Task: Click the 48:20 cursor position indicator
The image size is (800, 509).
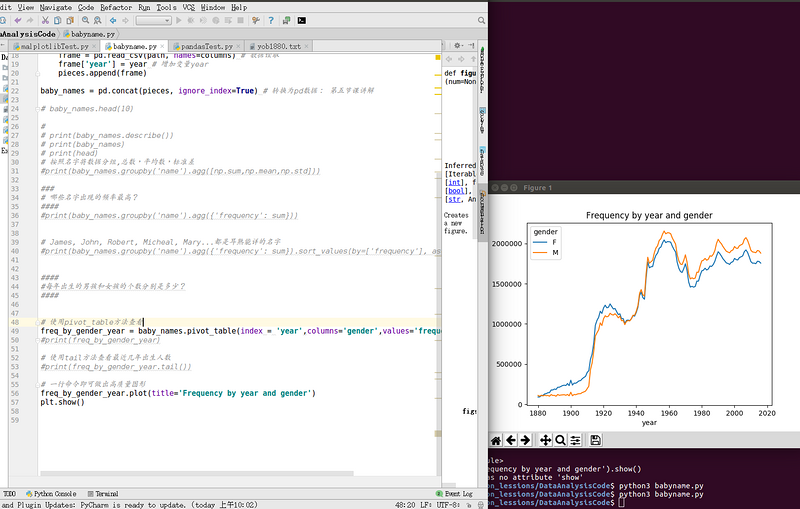Action: 405,505
